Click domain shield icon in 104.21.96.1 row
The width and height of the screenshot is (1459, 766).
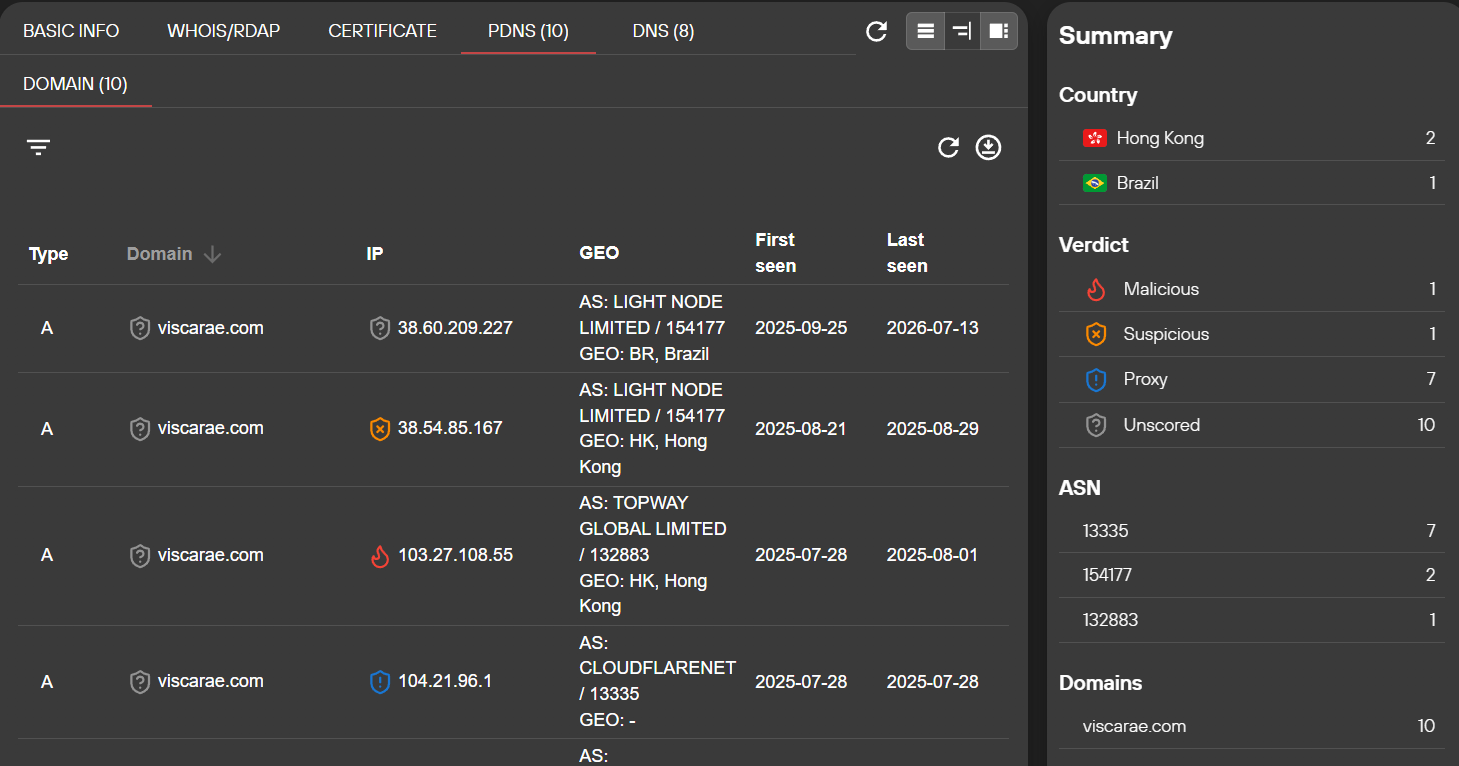pos(140,682)
